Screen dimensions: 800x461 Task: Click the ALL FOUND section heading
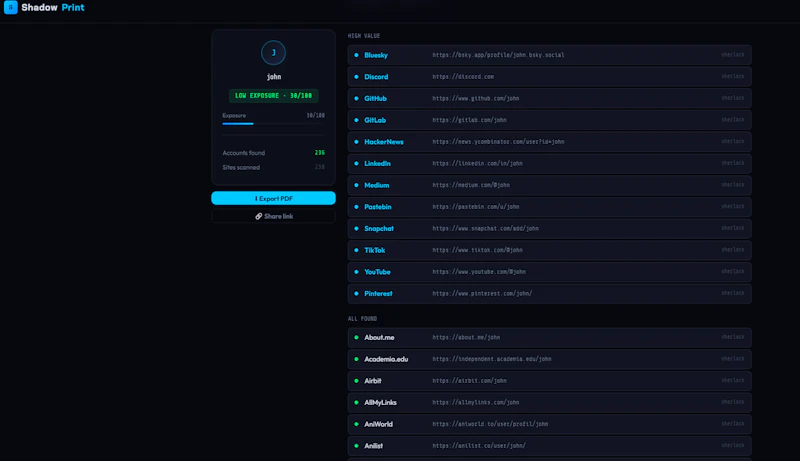point(362,319)
